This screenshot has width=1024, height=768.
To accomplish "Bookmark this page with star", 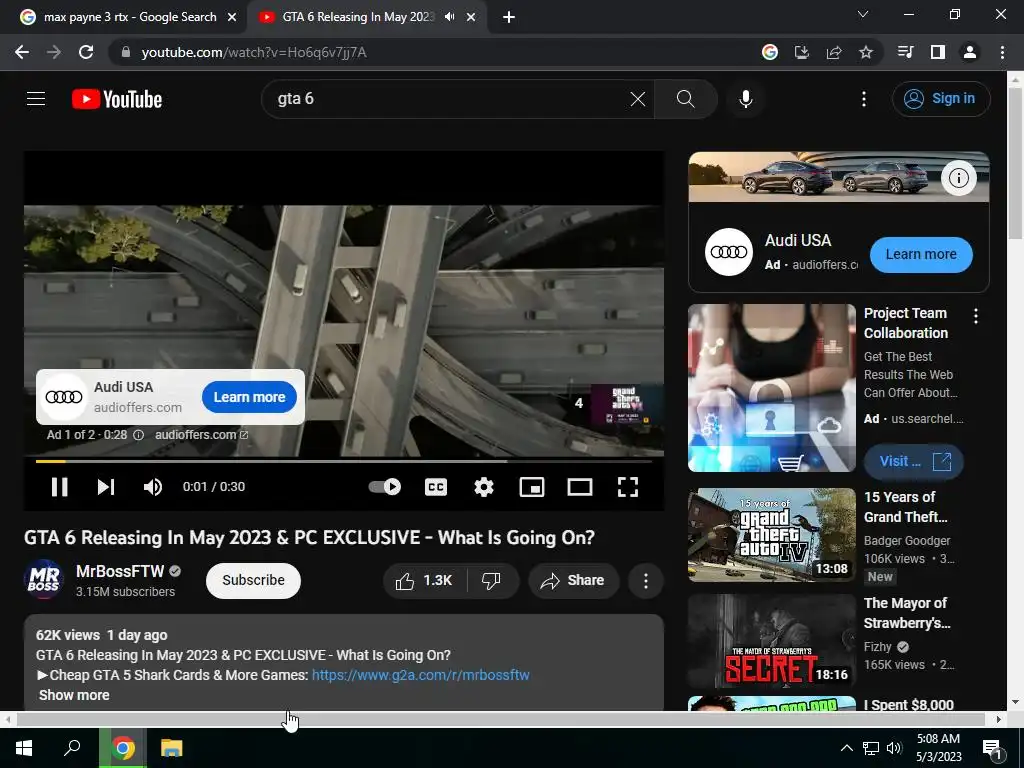I will pos(866,52).
